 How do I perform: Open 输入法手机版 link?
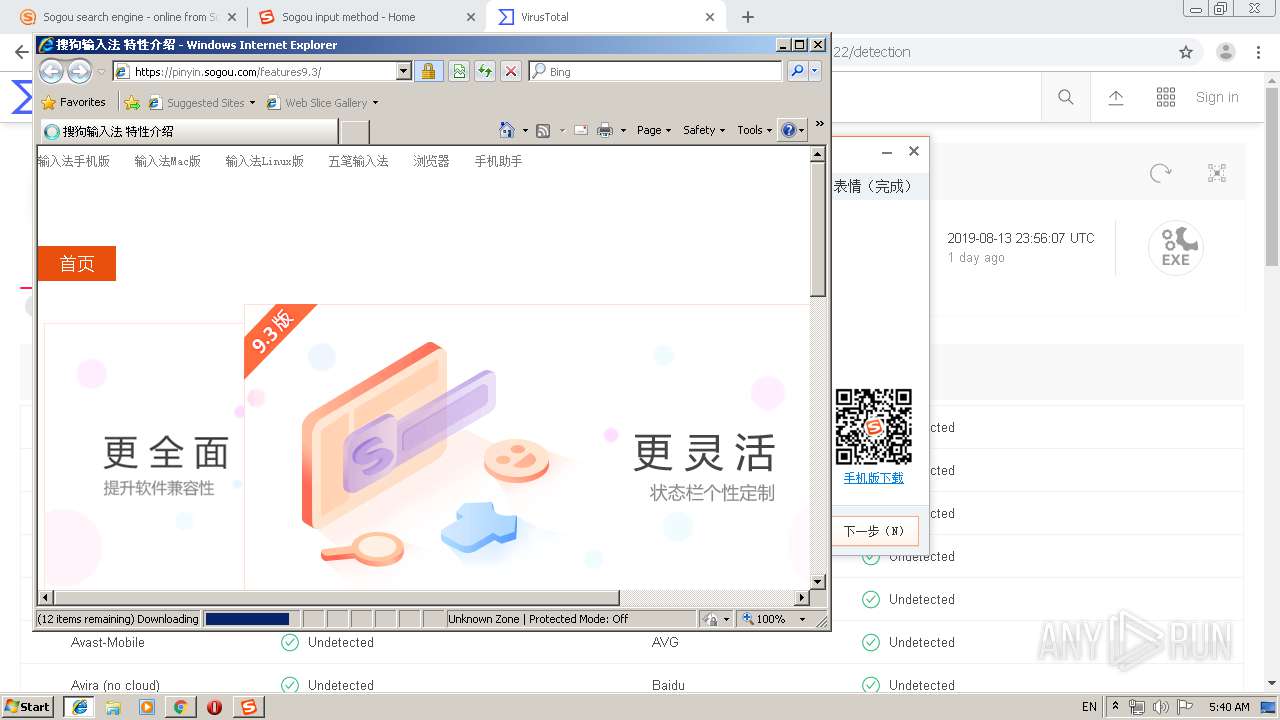point(74,161)
